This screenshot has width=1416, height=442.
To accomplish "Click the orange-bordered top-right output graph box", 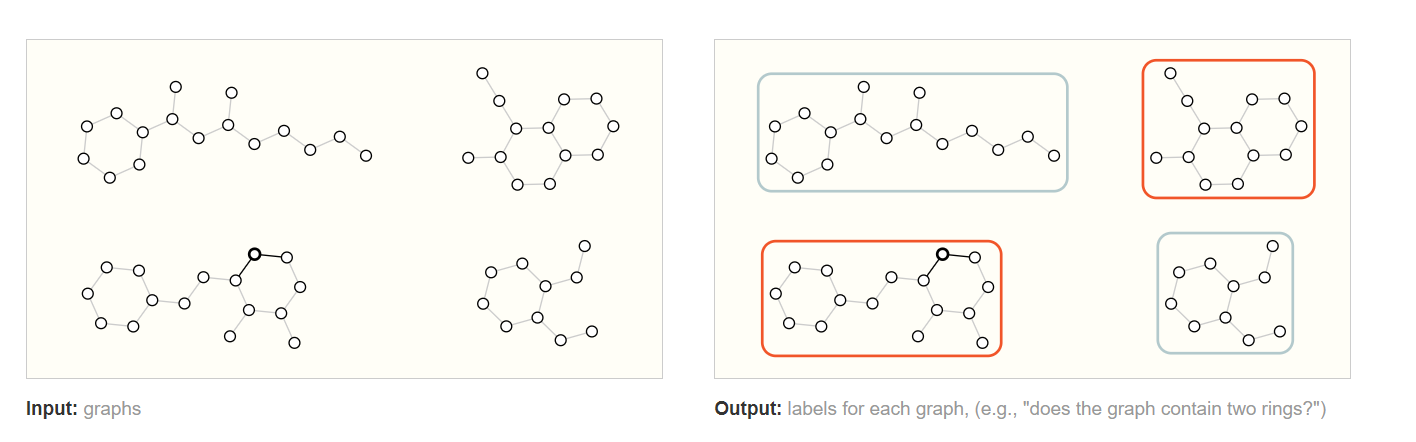I will (x=1228, y=129).
